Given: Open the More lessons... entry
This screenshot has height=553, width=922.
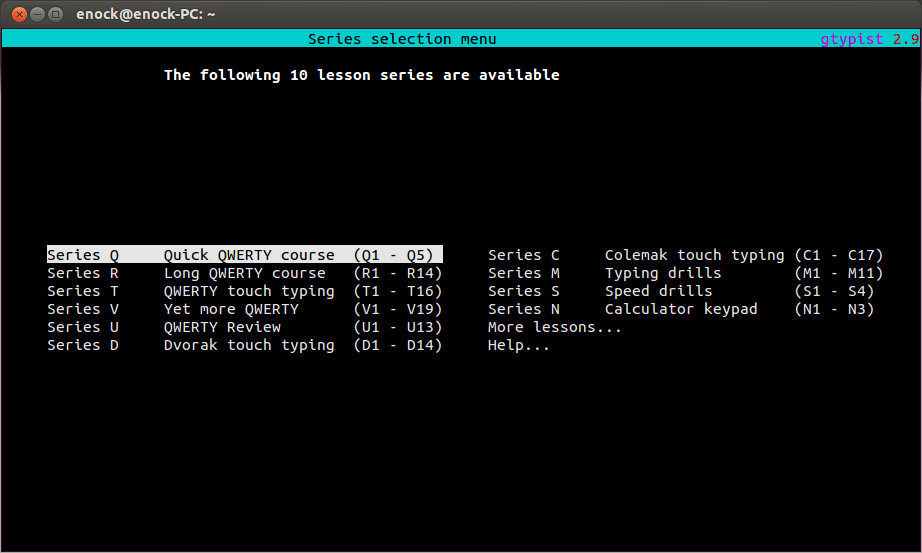Looking at the screenshot, I should tap(554, 327).
